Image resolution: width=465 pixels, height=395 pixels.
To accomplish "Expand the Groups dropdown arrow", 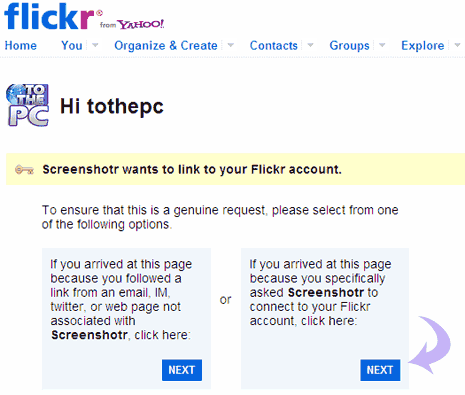I will pyautogui.click(x=382, y=45).
